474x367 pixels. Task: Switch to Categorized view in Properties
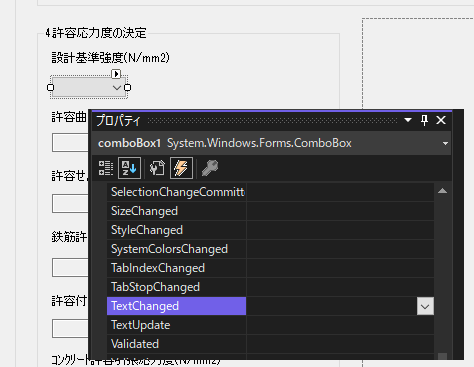coord(106,168)
